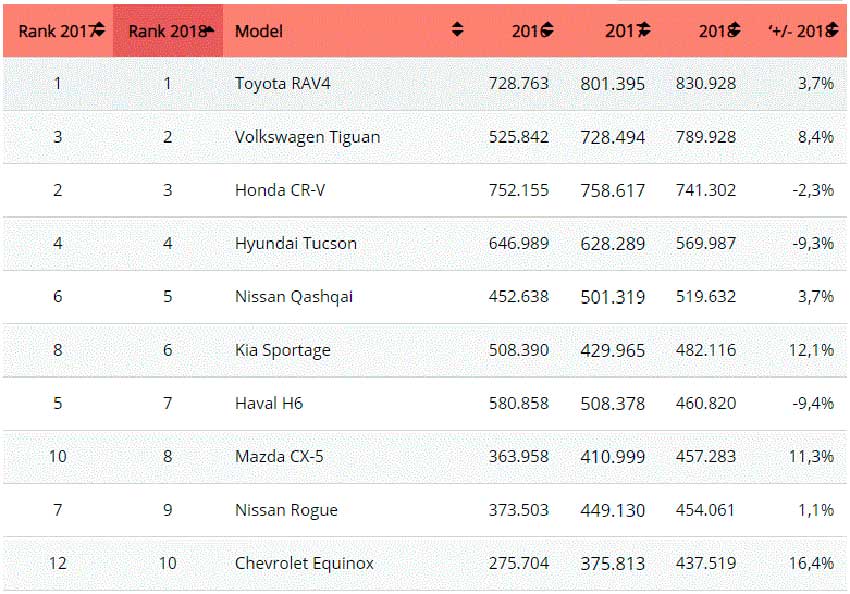Click the -9,4% change for Haval H6
Screen dimensions: 850x594
(813, 403)
